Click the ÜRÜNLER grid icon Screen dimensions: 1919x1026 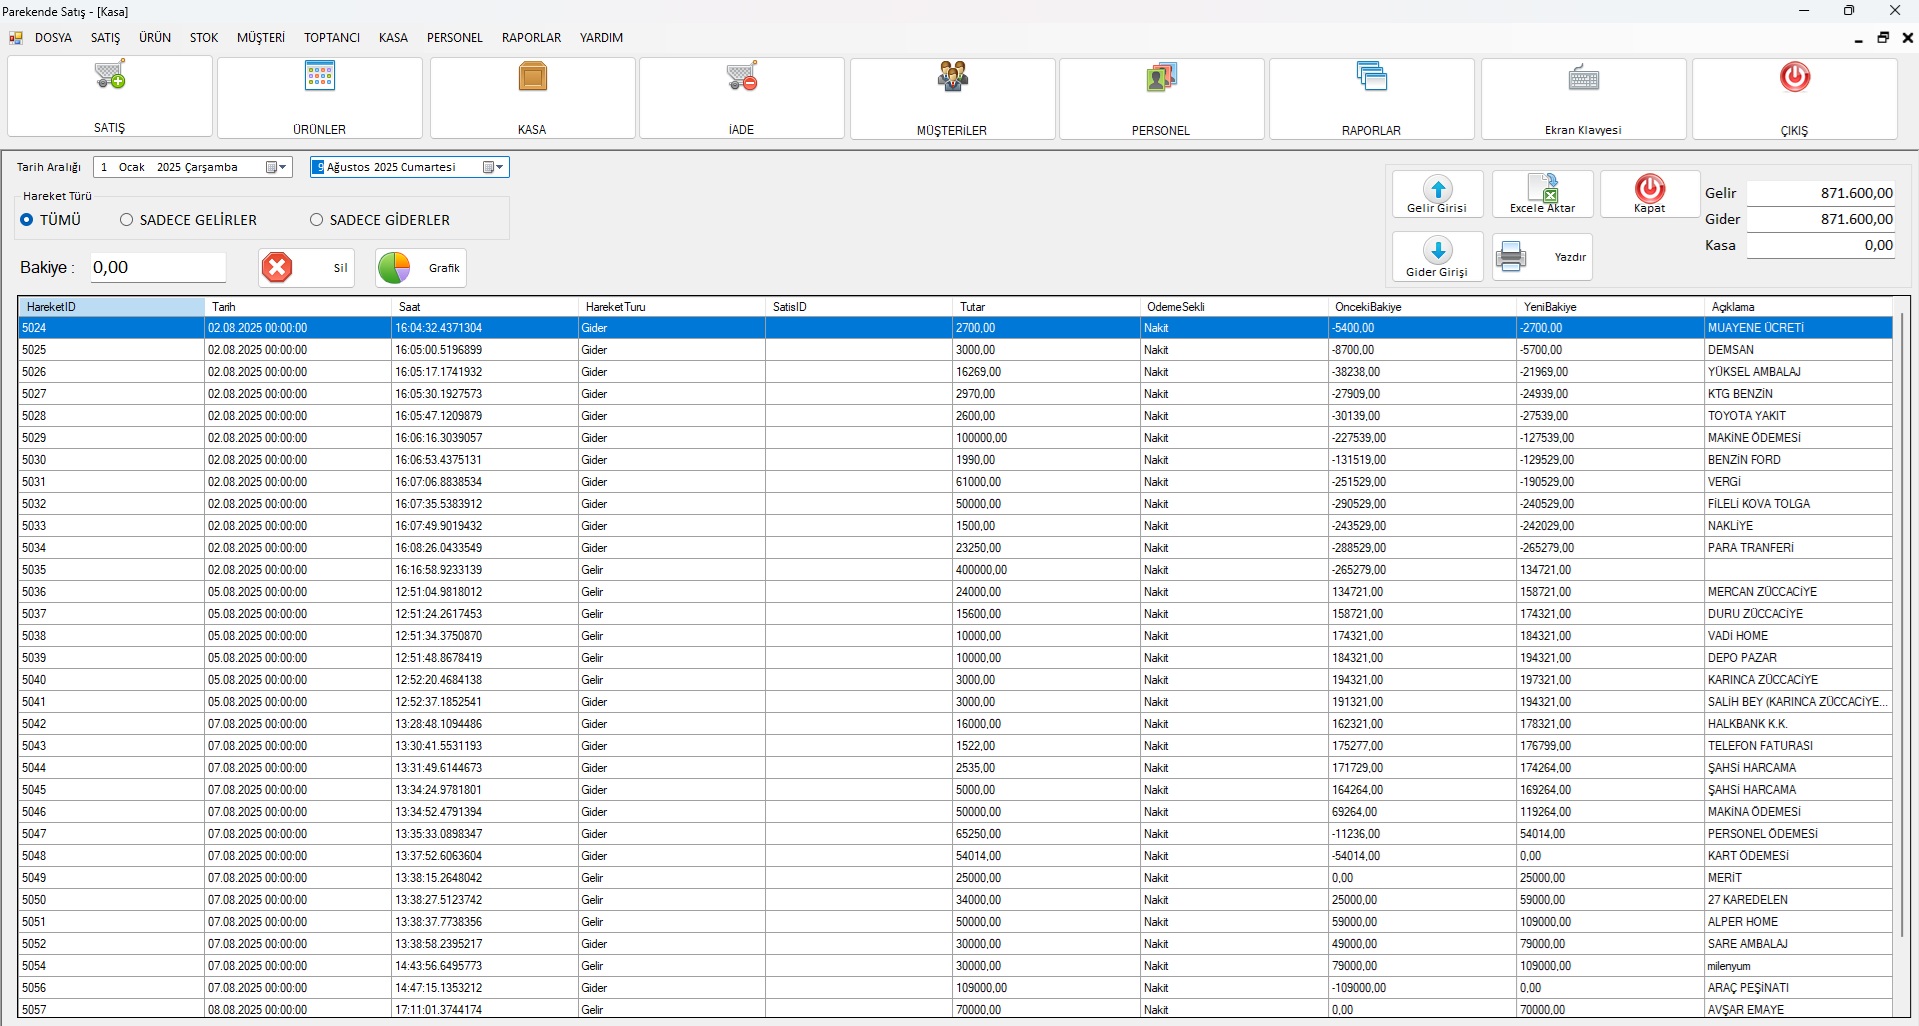coord(320,76)
